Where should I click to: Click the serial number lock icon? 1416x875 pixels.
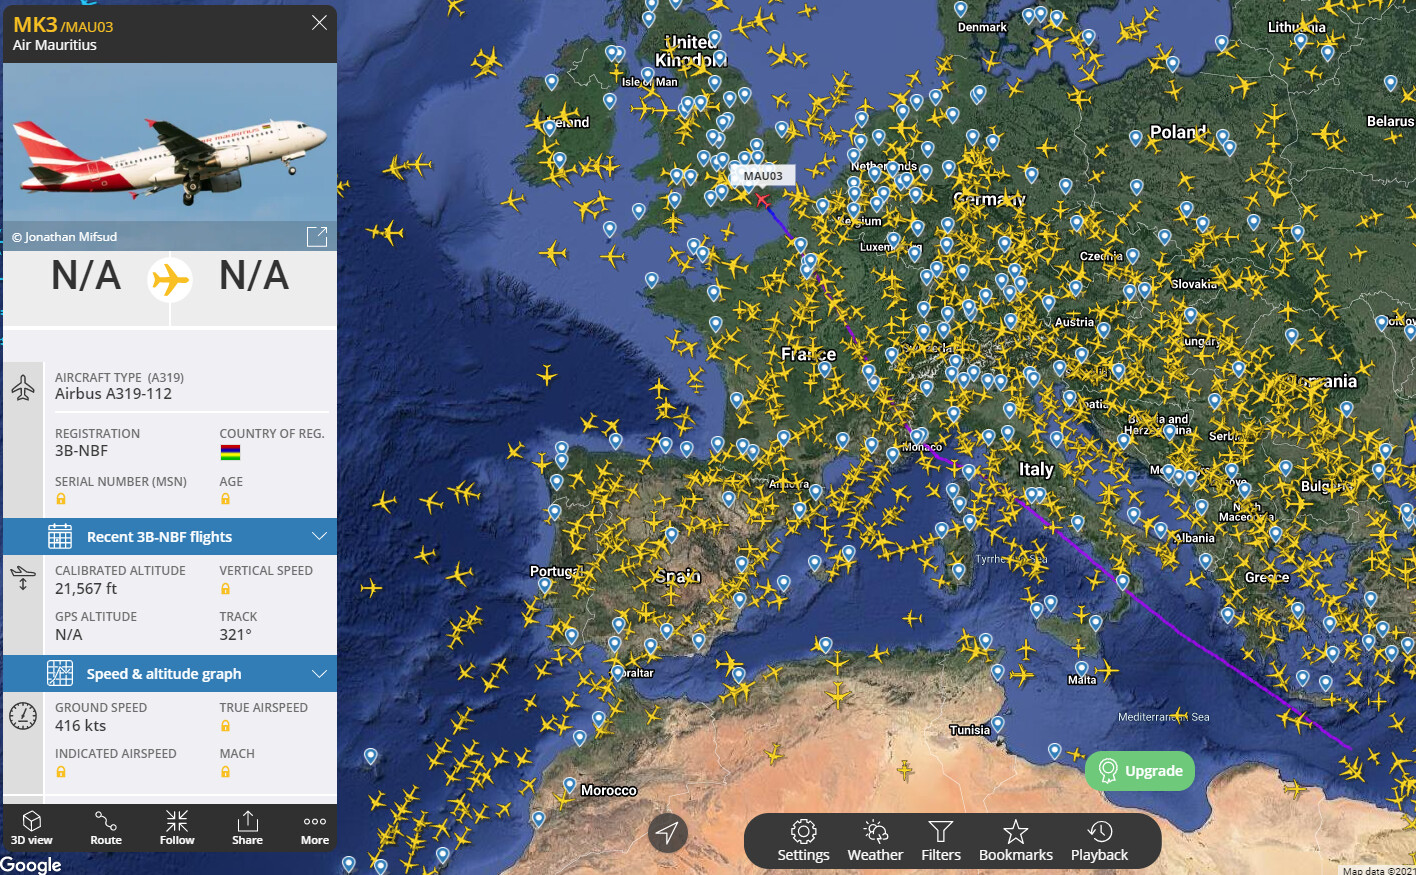tap(61, 499)
